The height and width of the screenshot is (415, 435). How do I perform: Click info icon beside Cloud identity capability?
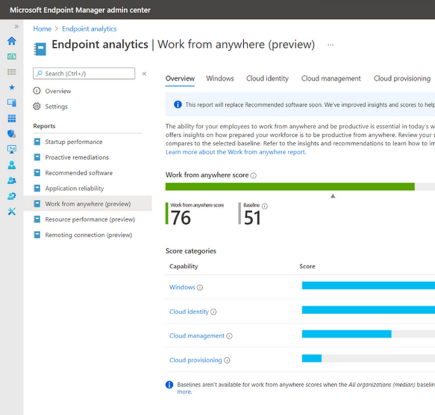(x=213, y=312)
